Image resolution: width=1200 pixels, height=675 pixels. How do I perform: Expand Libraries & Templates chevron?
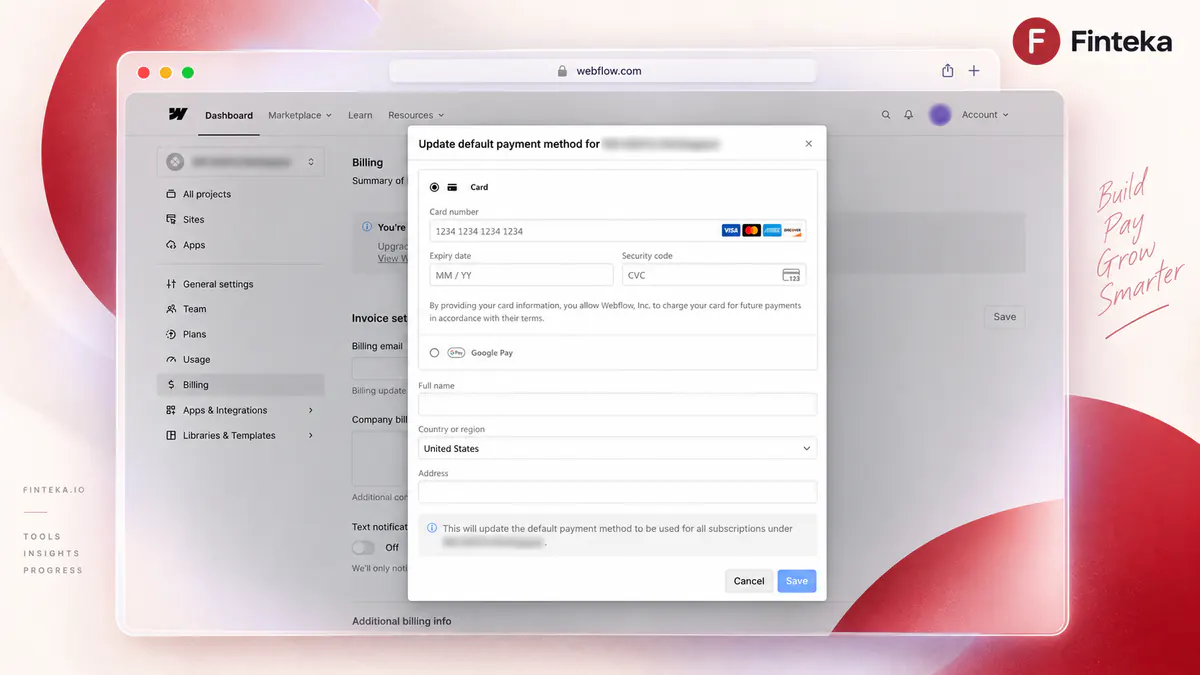[311, 435]
